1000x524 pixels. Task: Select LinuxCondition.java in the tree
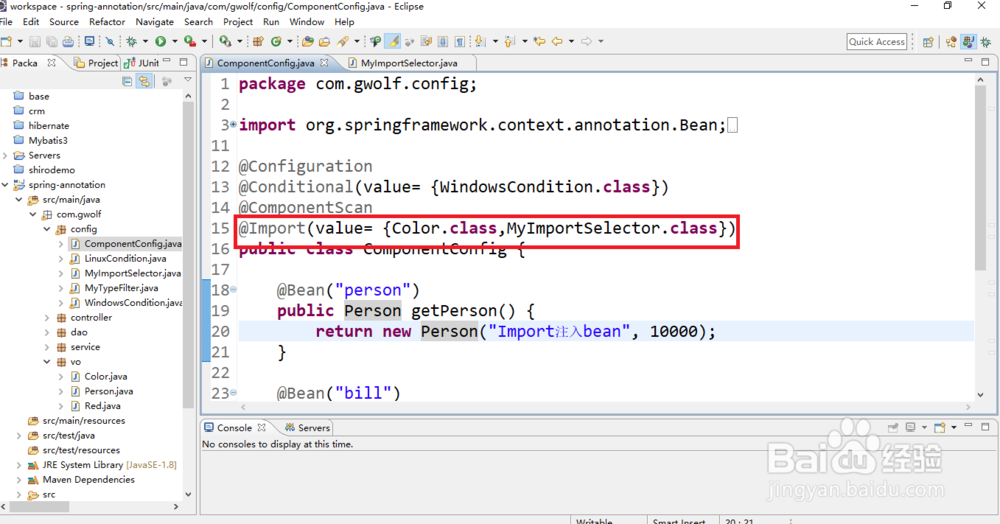[x=125, y=259]
